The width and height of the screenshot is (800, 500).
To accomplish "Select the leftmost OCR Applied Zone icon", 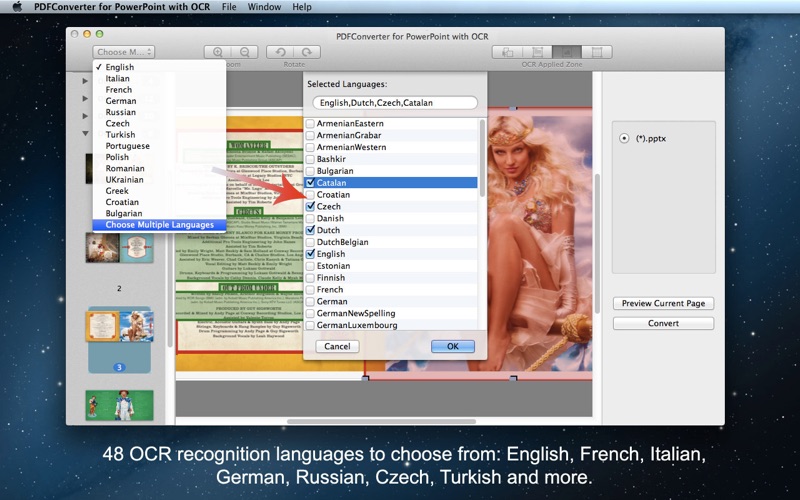I will [x=507, y=52].
